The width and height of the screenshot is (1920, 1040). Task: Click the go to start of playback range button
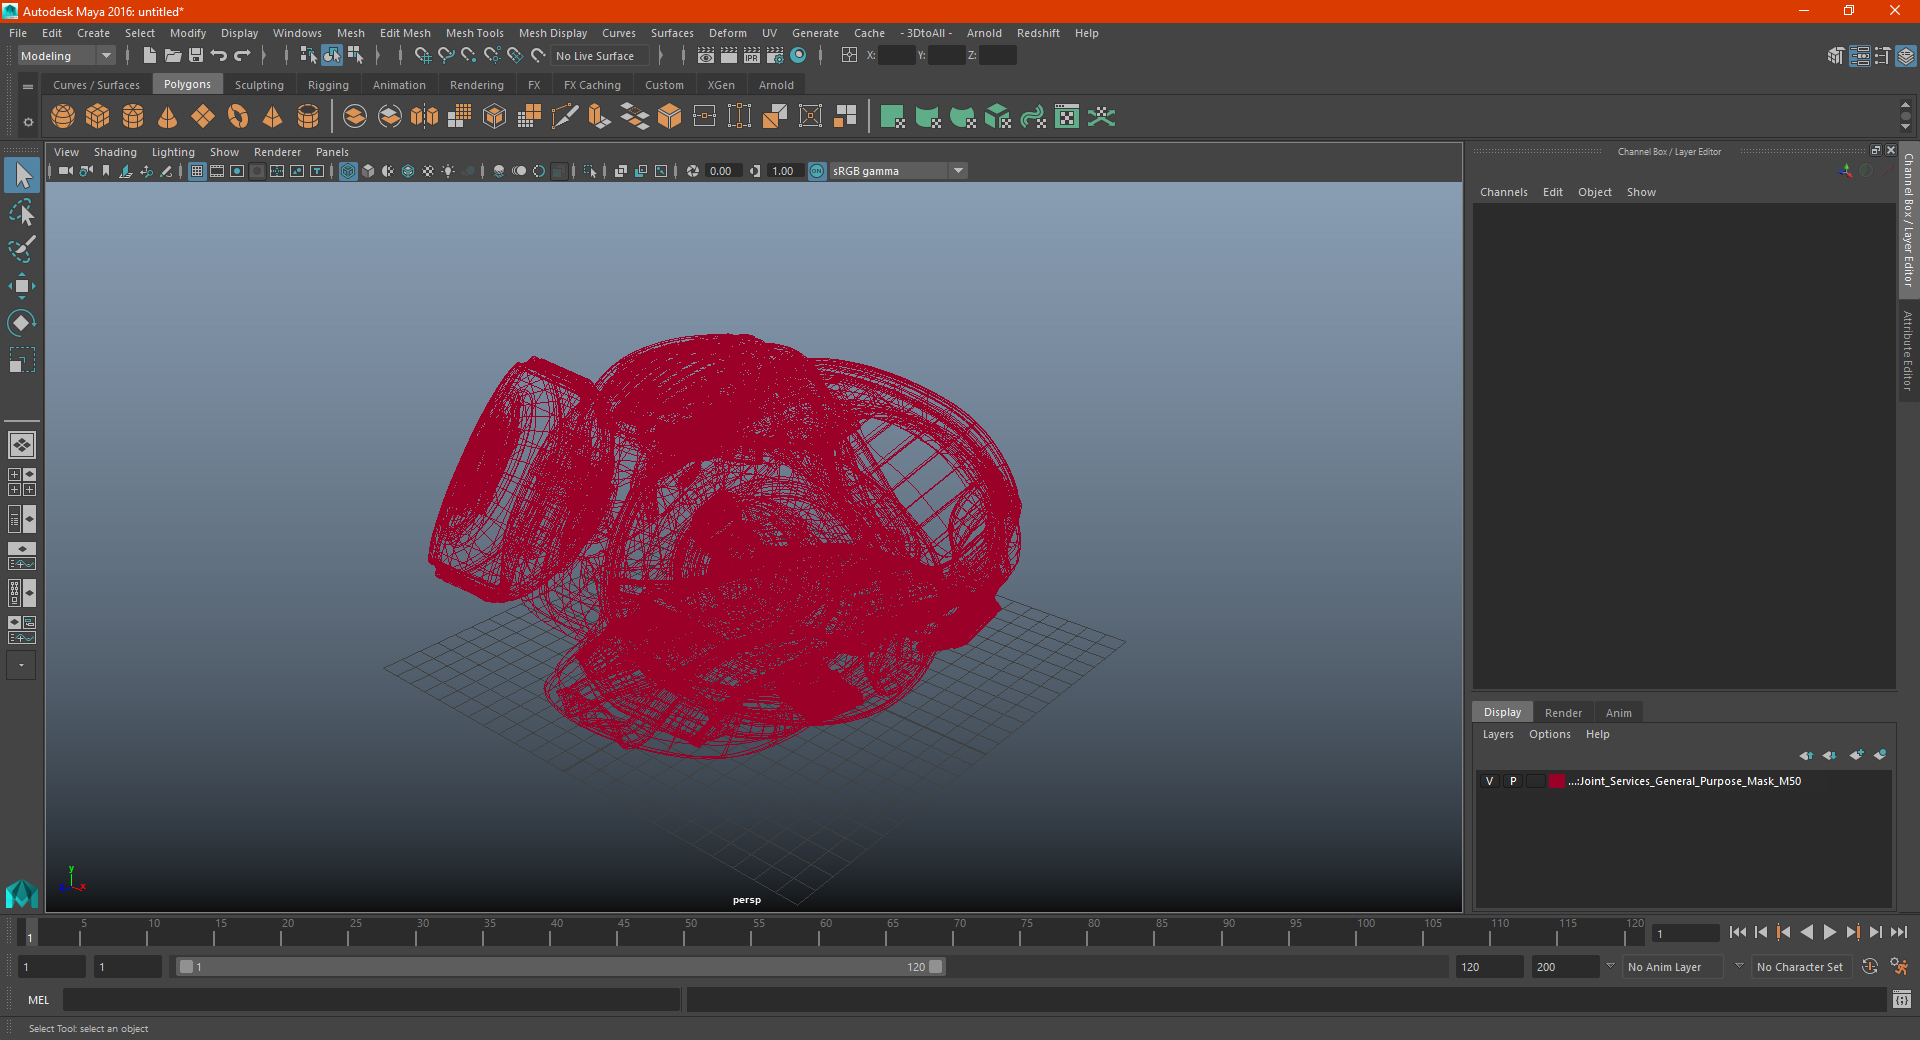coord(1738,932)
